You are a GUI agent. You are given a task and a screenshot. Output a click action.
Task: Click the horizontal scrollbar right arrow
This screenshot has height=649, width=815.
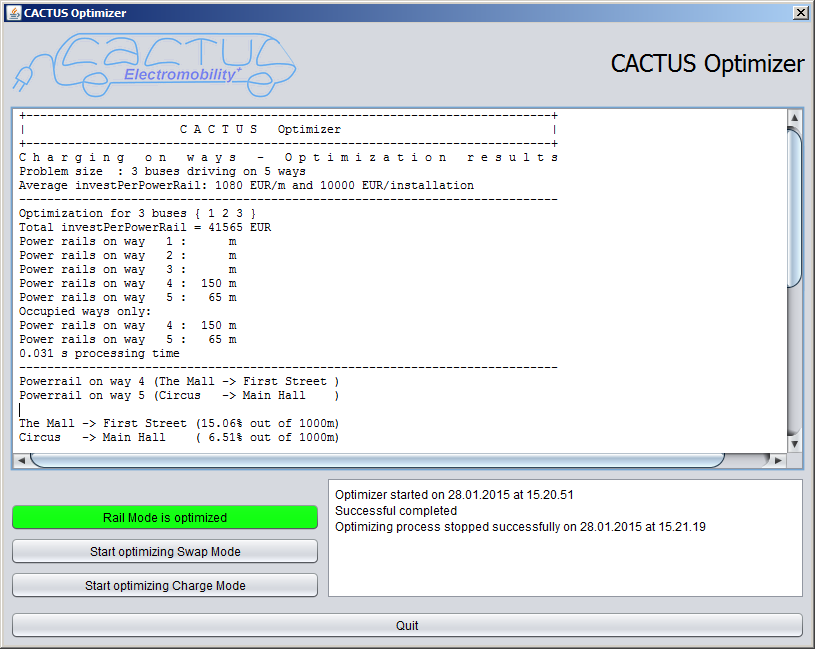click(x=778, y=460)
